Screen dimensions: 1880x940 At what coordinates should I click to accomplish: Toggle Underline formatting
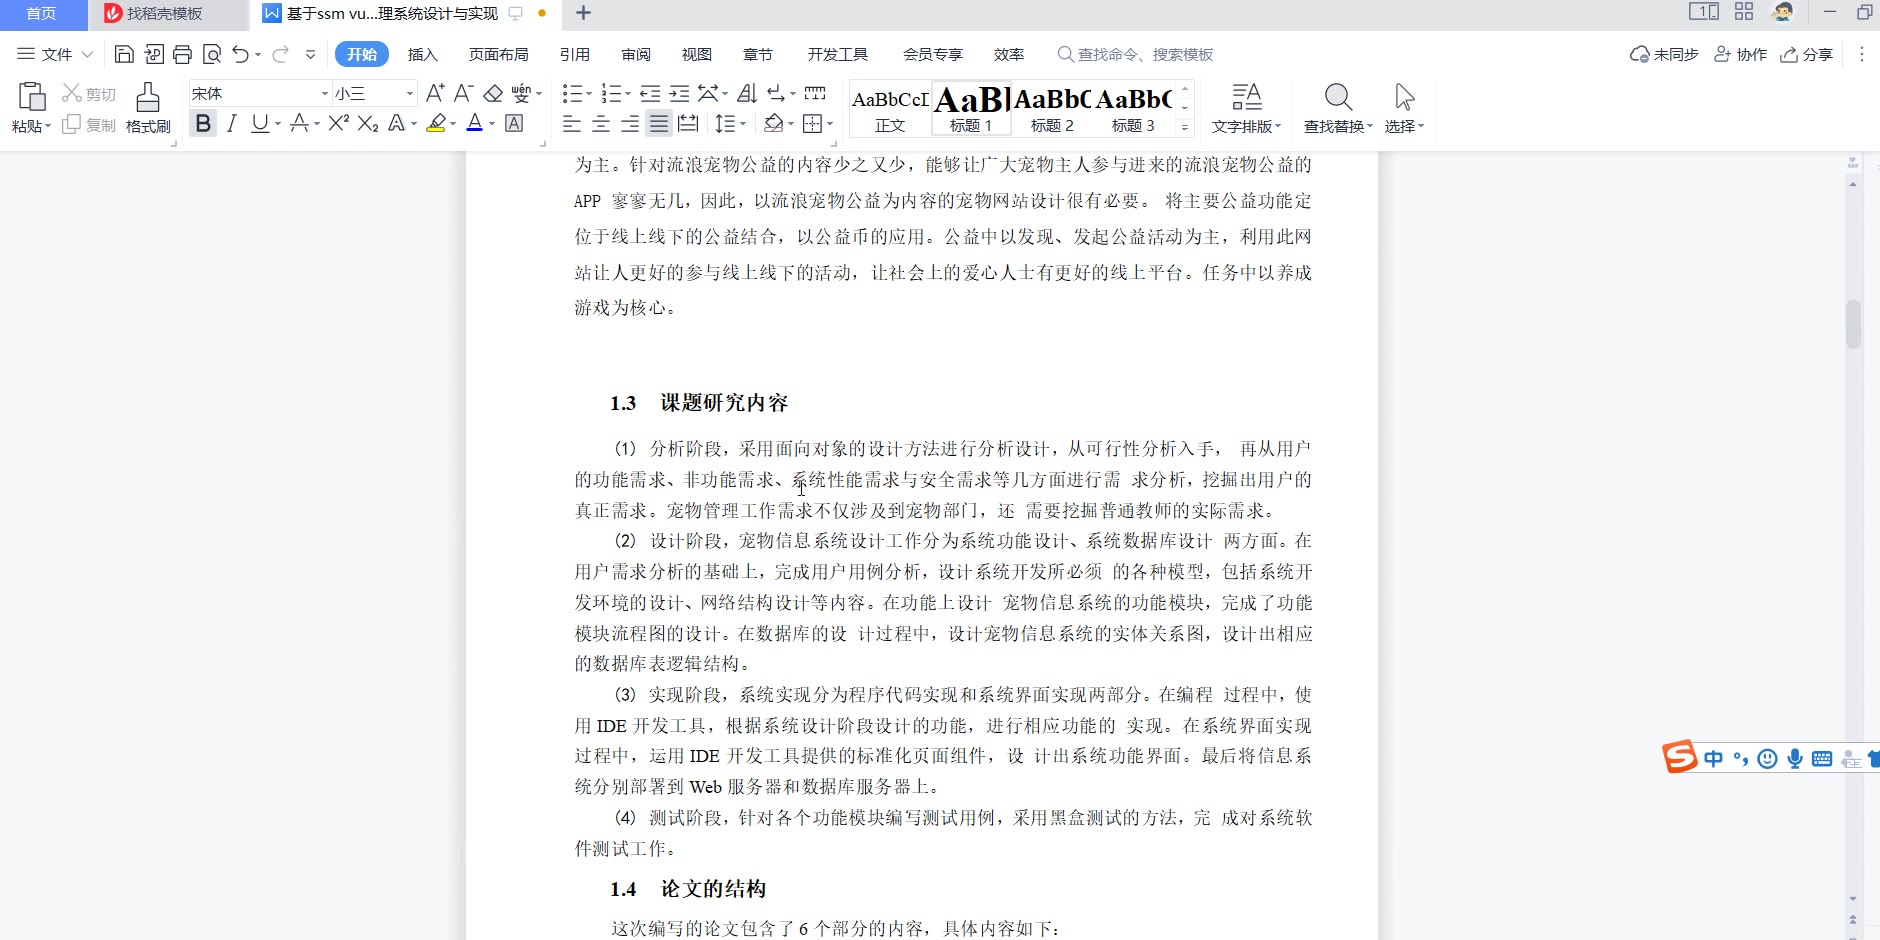point(260,123)
